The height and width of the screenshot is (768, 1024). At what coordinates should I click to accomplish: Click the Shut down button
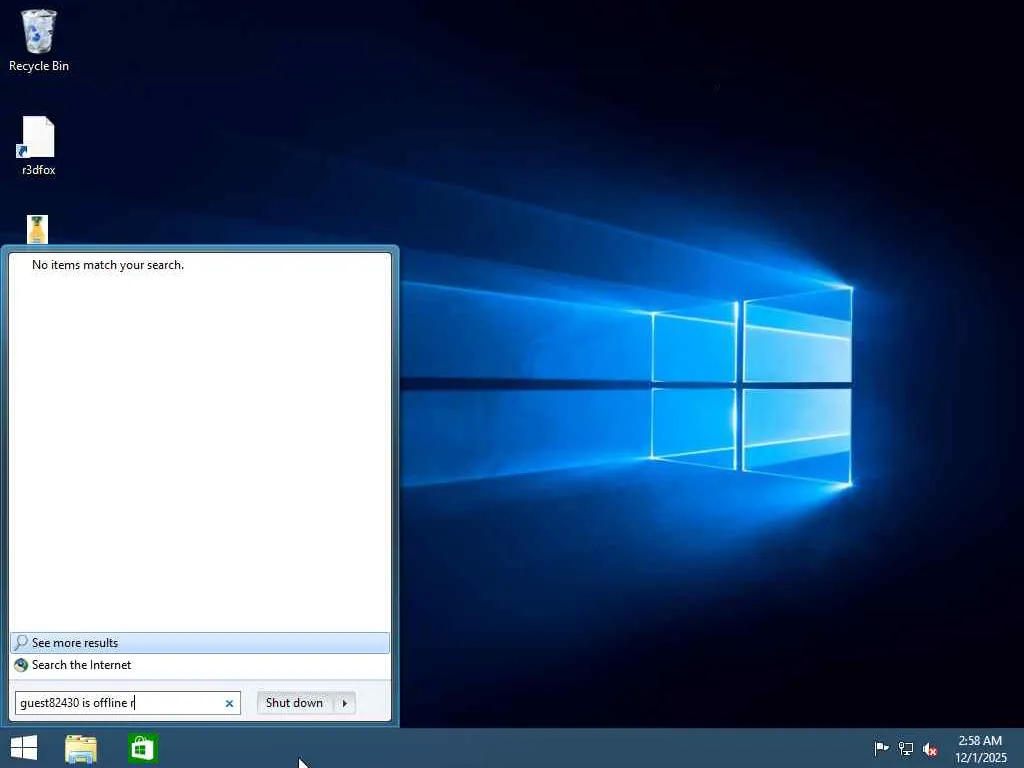[295, 703]
